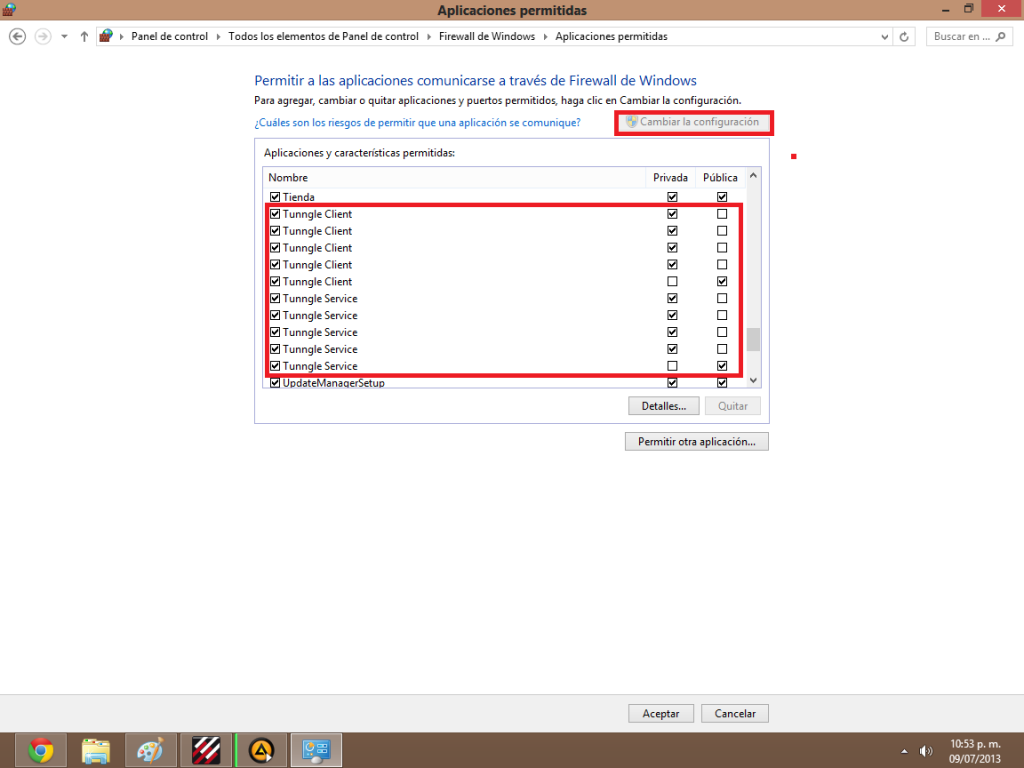Screen dimensions: 1024x768
Task: Go to Panel de control in the breadcrumb
Action: (x=169, y=37)
